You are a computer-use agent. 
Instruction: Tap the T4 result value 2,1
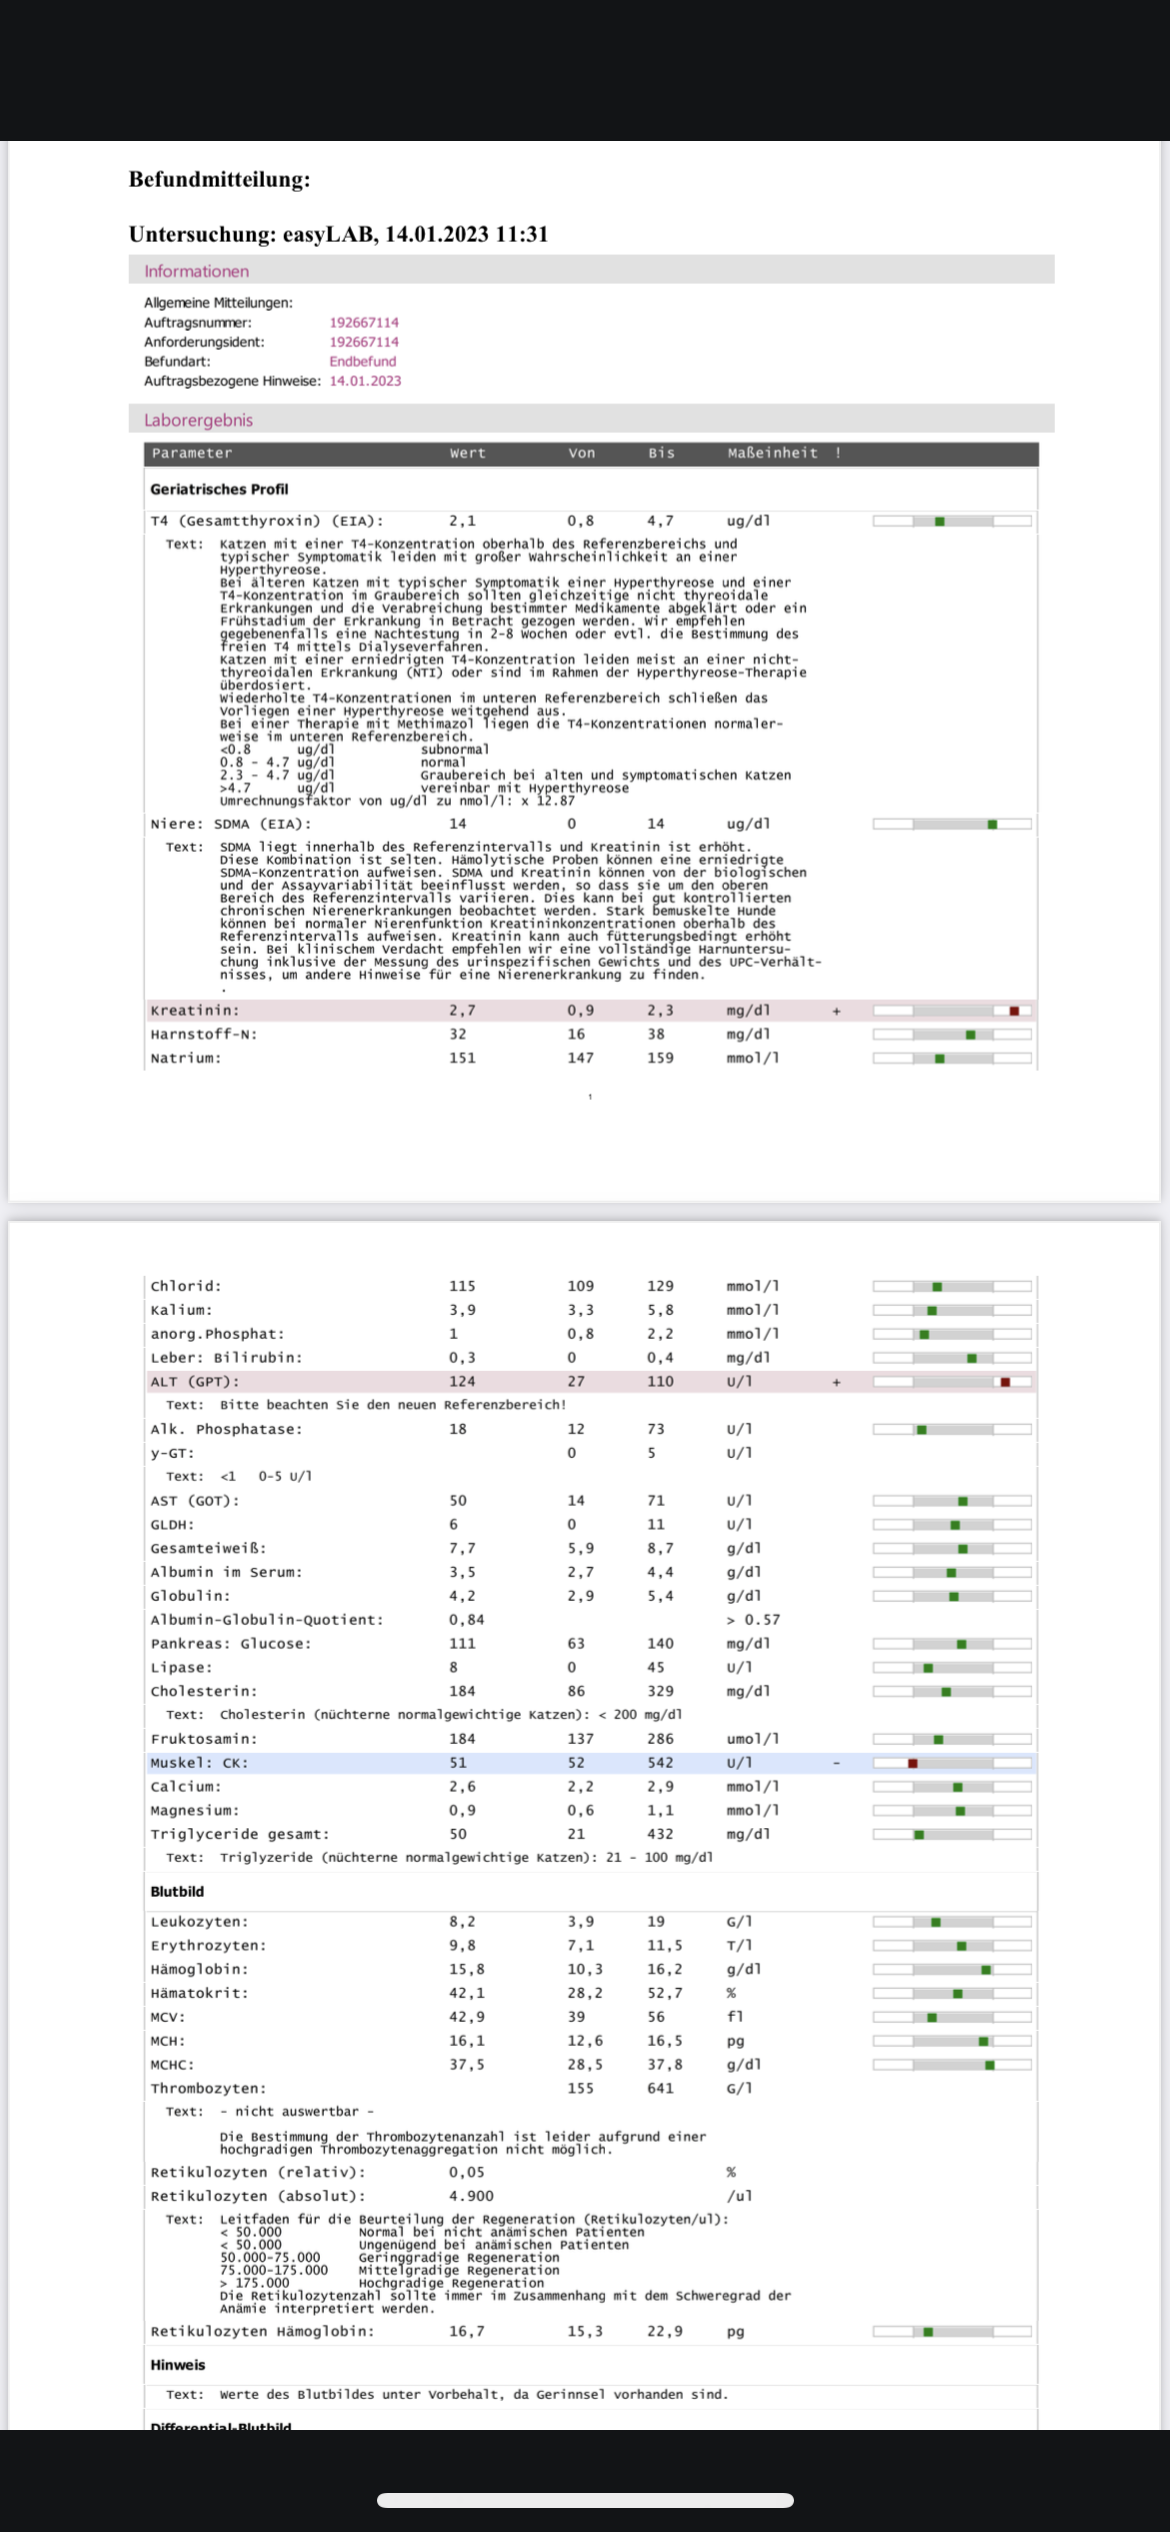tap(462, 521)
